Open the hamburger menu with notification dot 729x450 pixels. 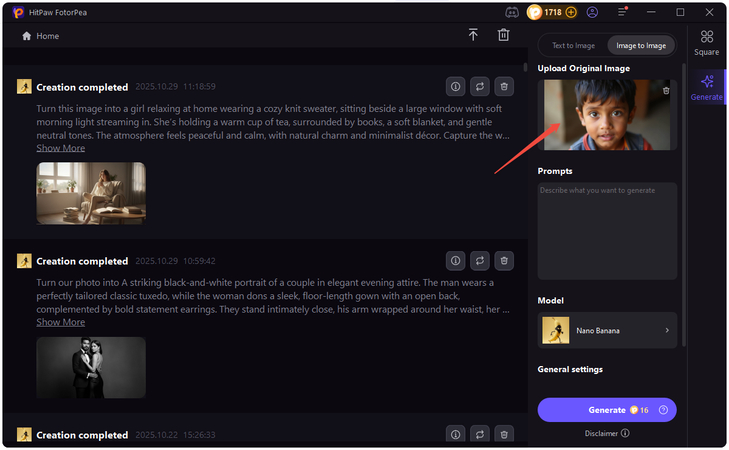(622, 12)
